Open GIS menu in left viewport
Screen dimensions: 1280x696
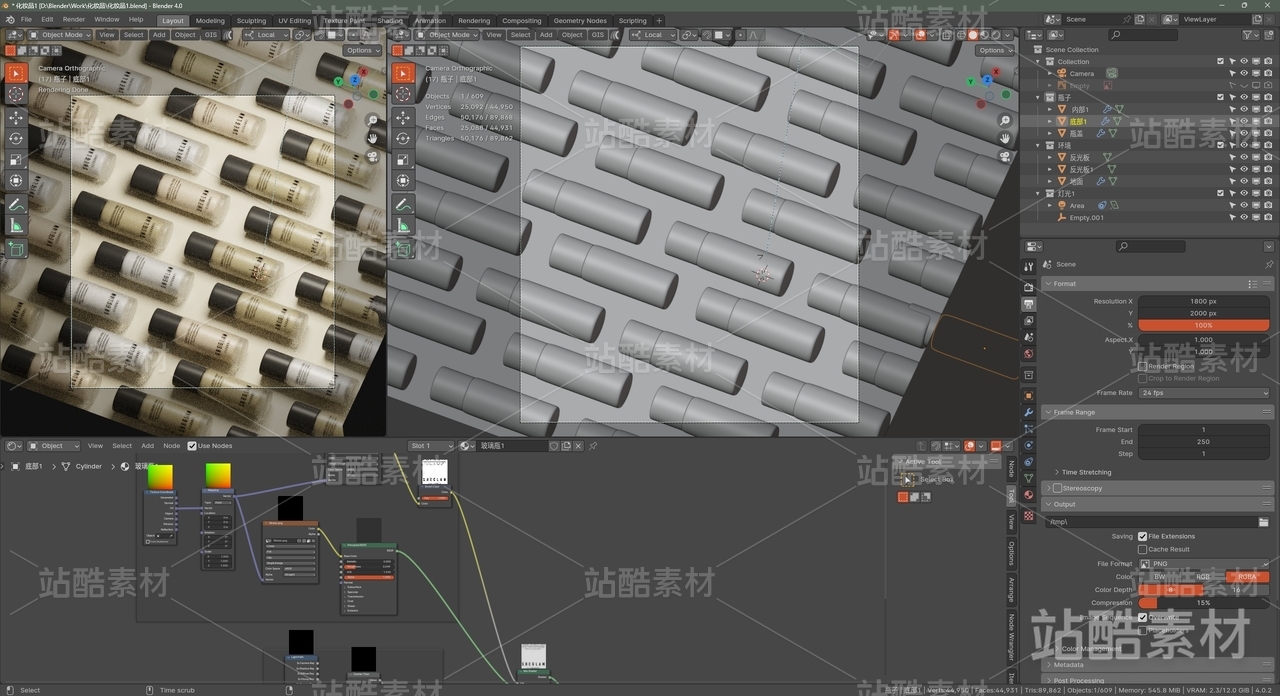[211, 35]
